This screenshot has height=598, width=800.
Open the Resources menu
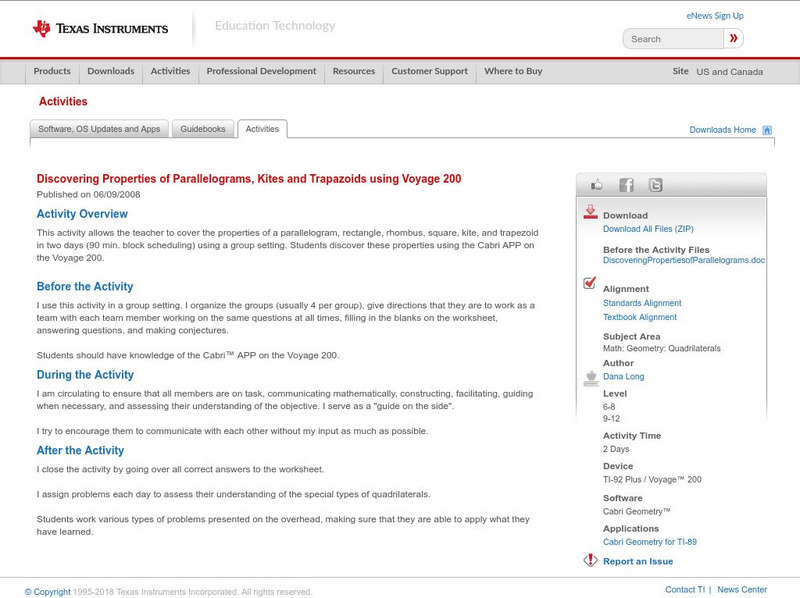click(354, 71)
